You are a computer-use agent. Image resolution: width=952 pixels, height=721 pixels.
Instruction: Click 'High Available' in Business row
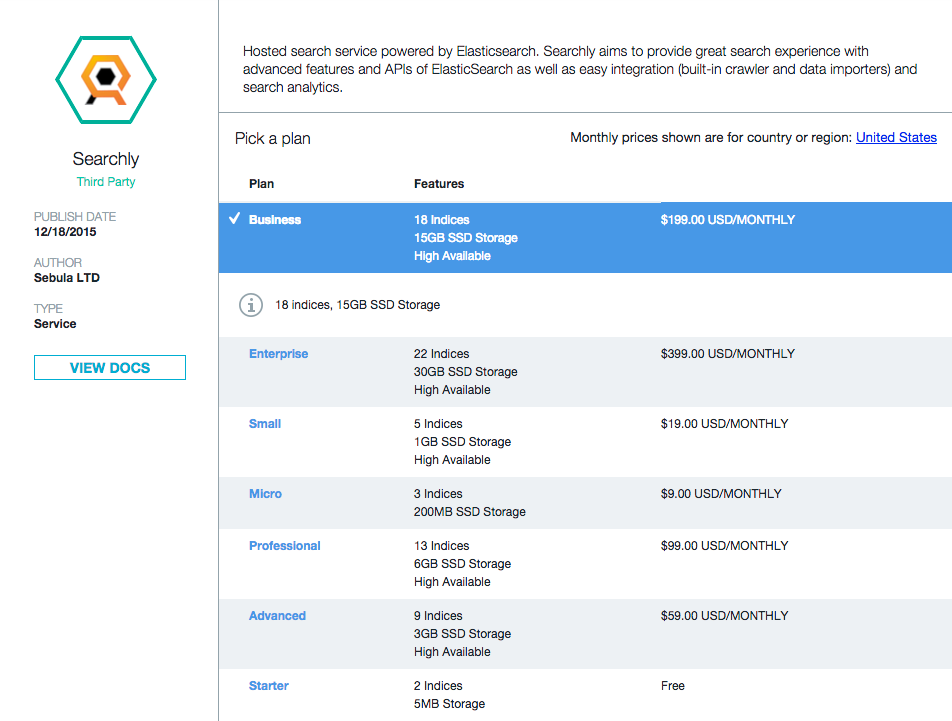(x=452, y=256)
